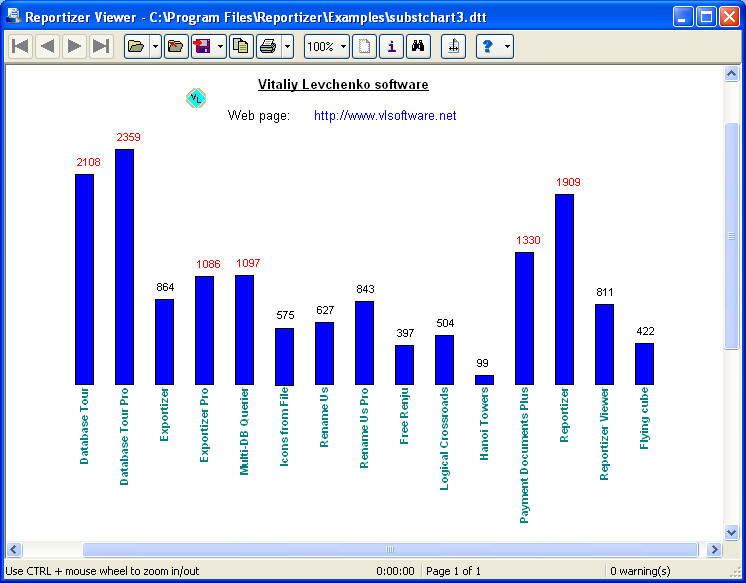Image resolution: width=746 pixels, height=583 pixels.
Task: Click the 0 warning(s) status entry
Action: click(640, 571)
